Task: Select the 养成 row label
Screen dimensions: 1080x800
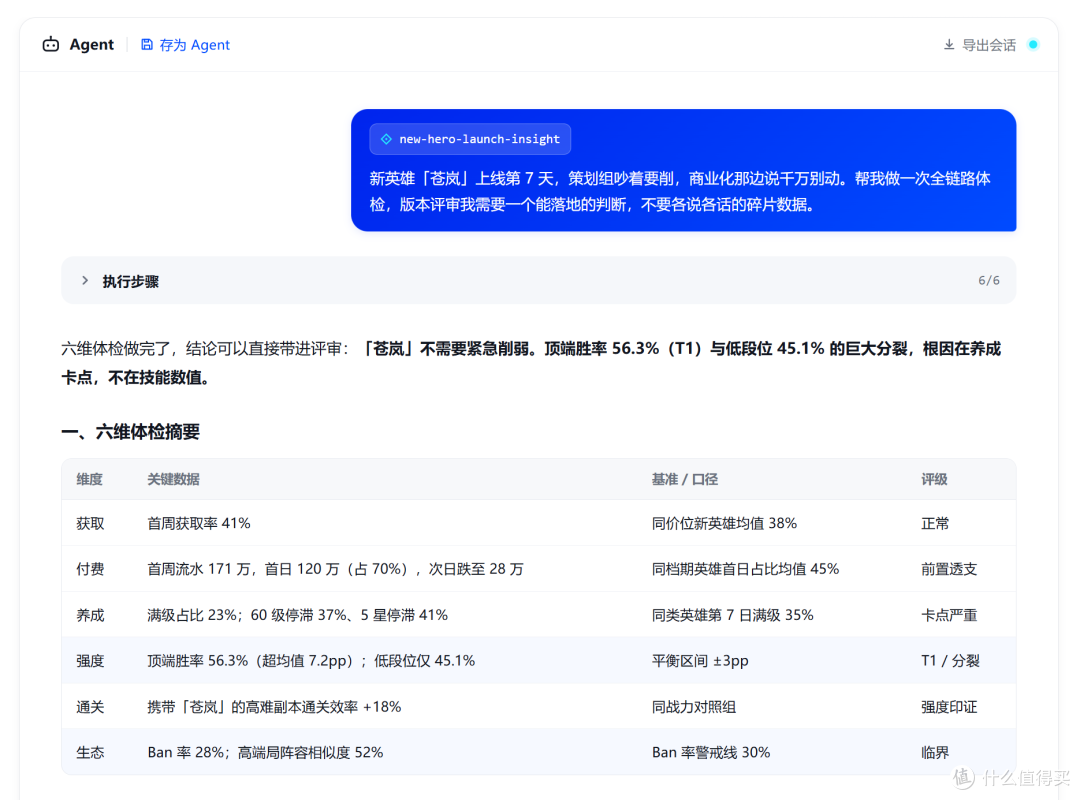Action: (x=90, y=615)
